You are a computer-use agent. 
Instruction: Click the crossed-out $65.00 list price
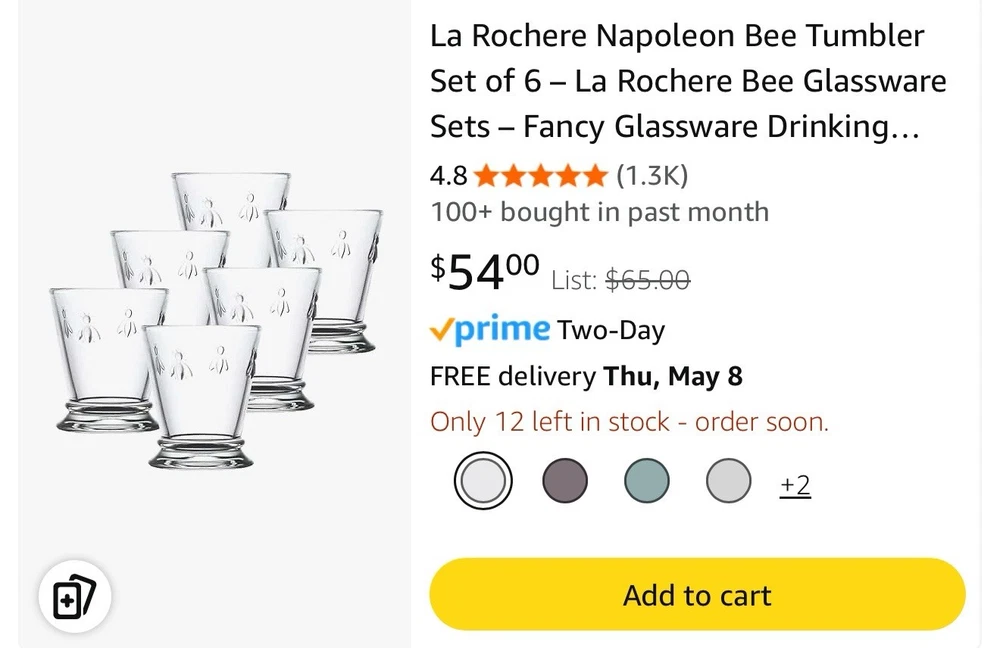648,280
